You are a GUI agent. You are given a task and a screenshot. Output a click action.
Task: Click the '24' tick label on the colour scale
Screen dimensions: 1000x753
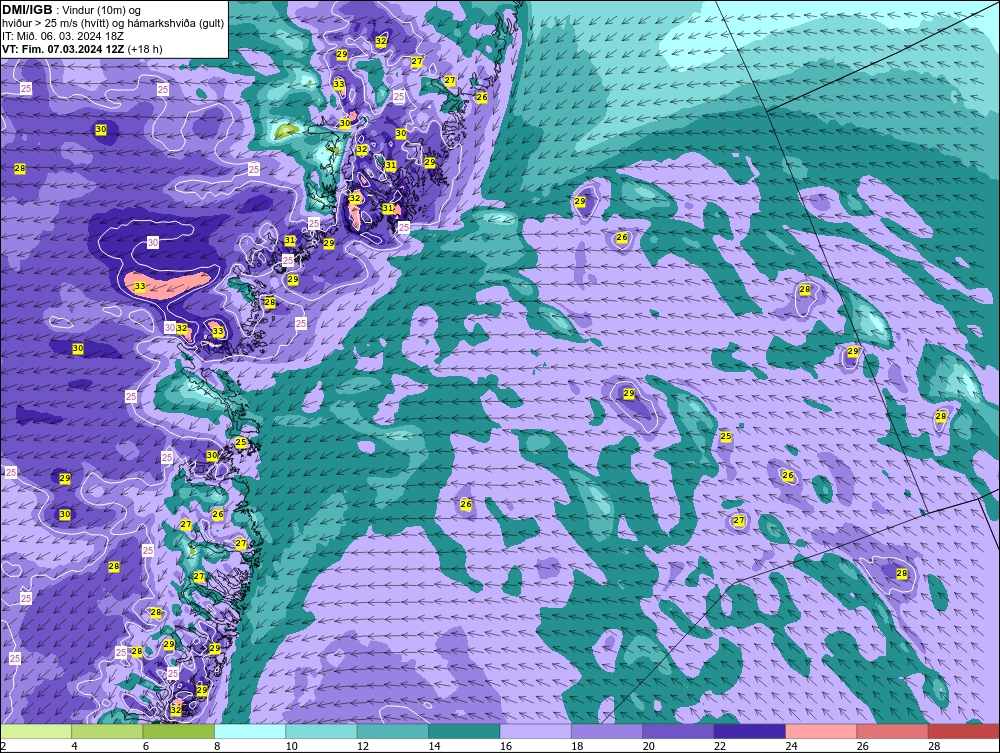[791, 746]
